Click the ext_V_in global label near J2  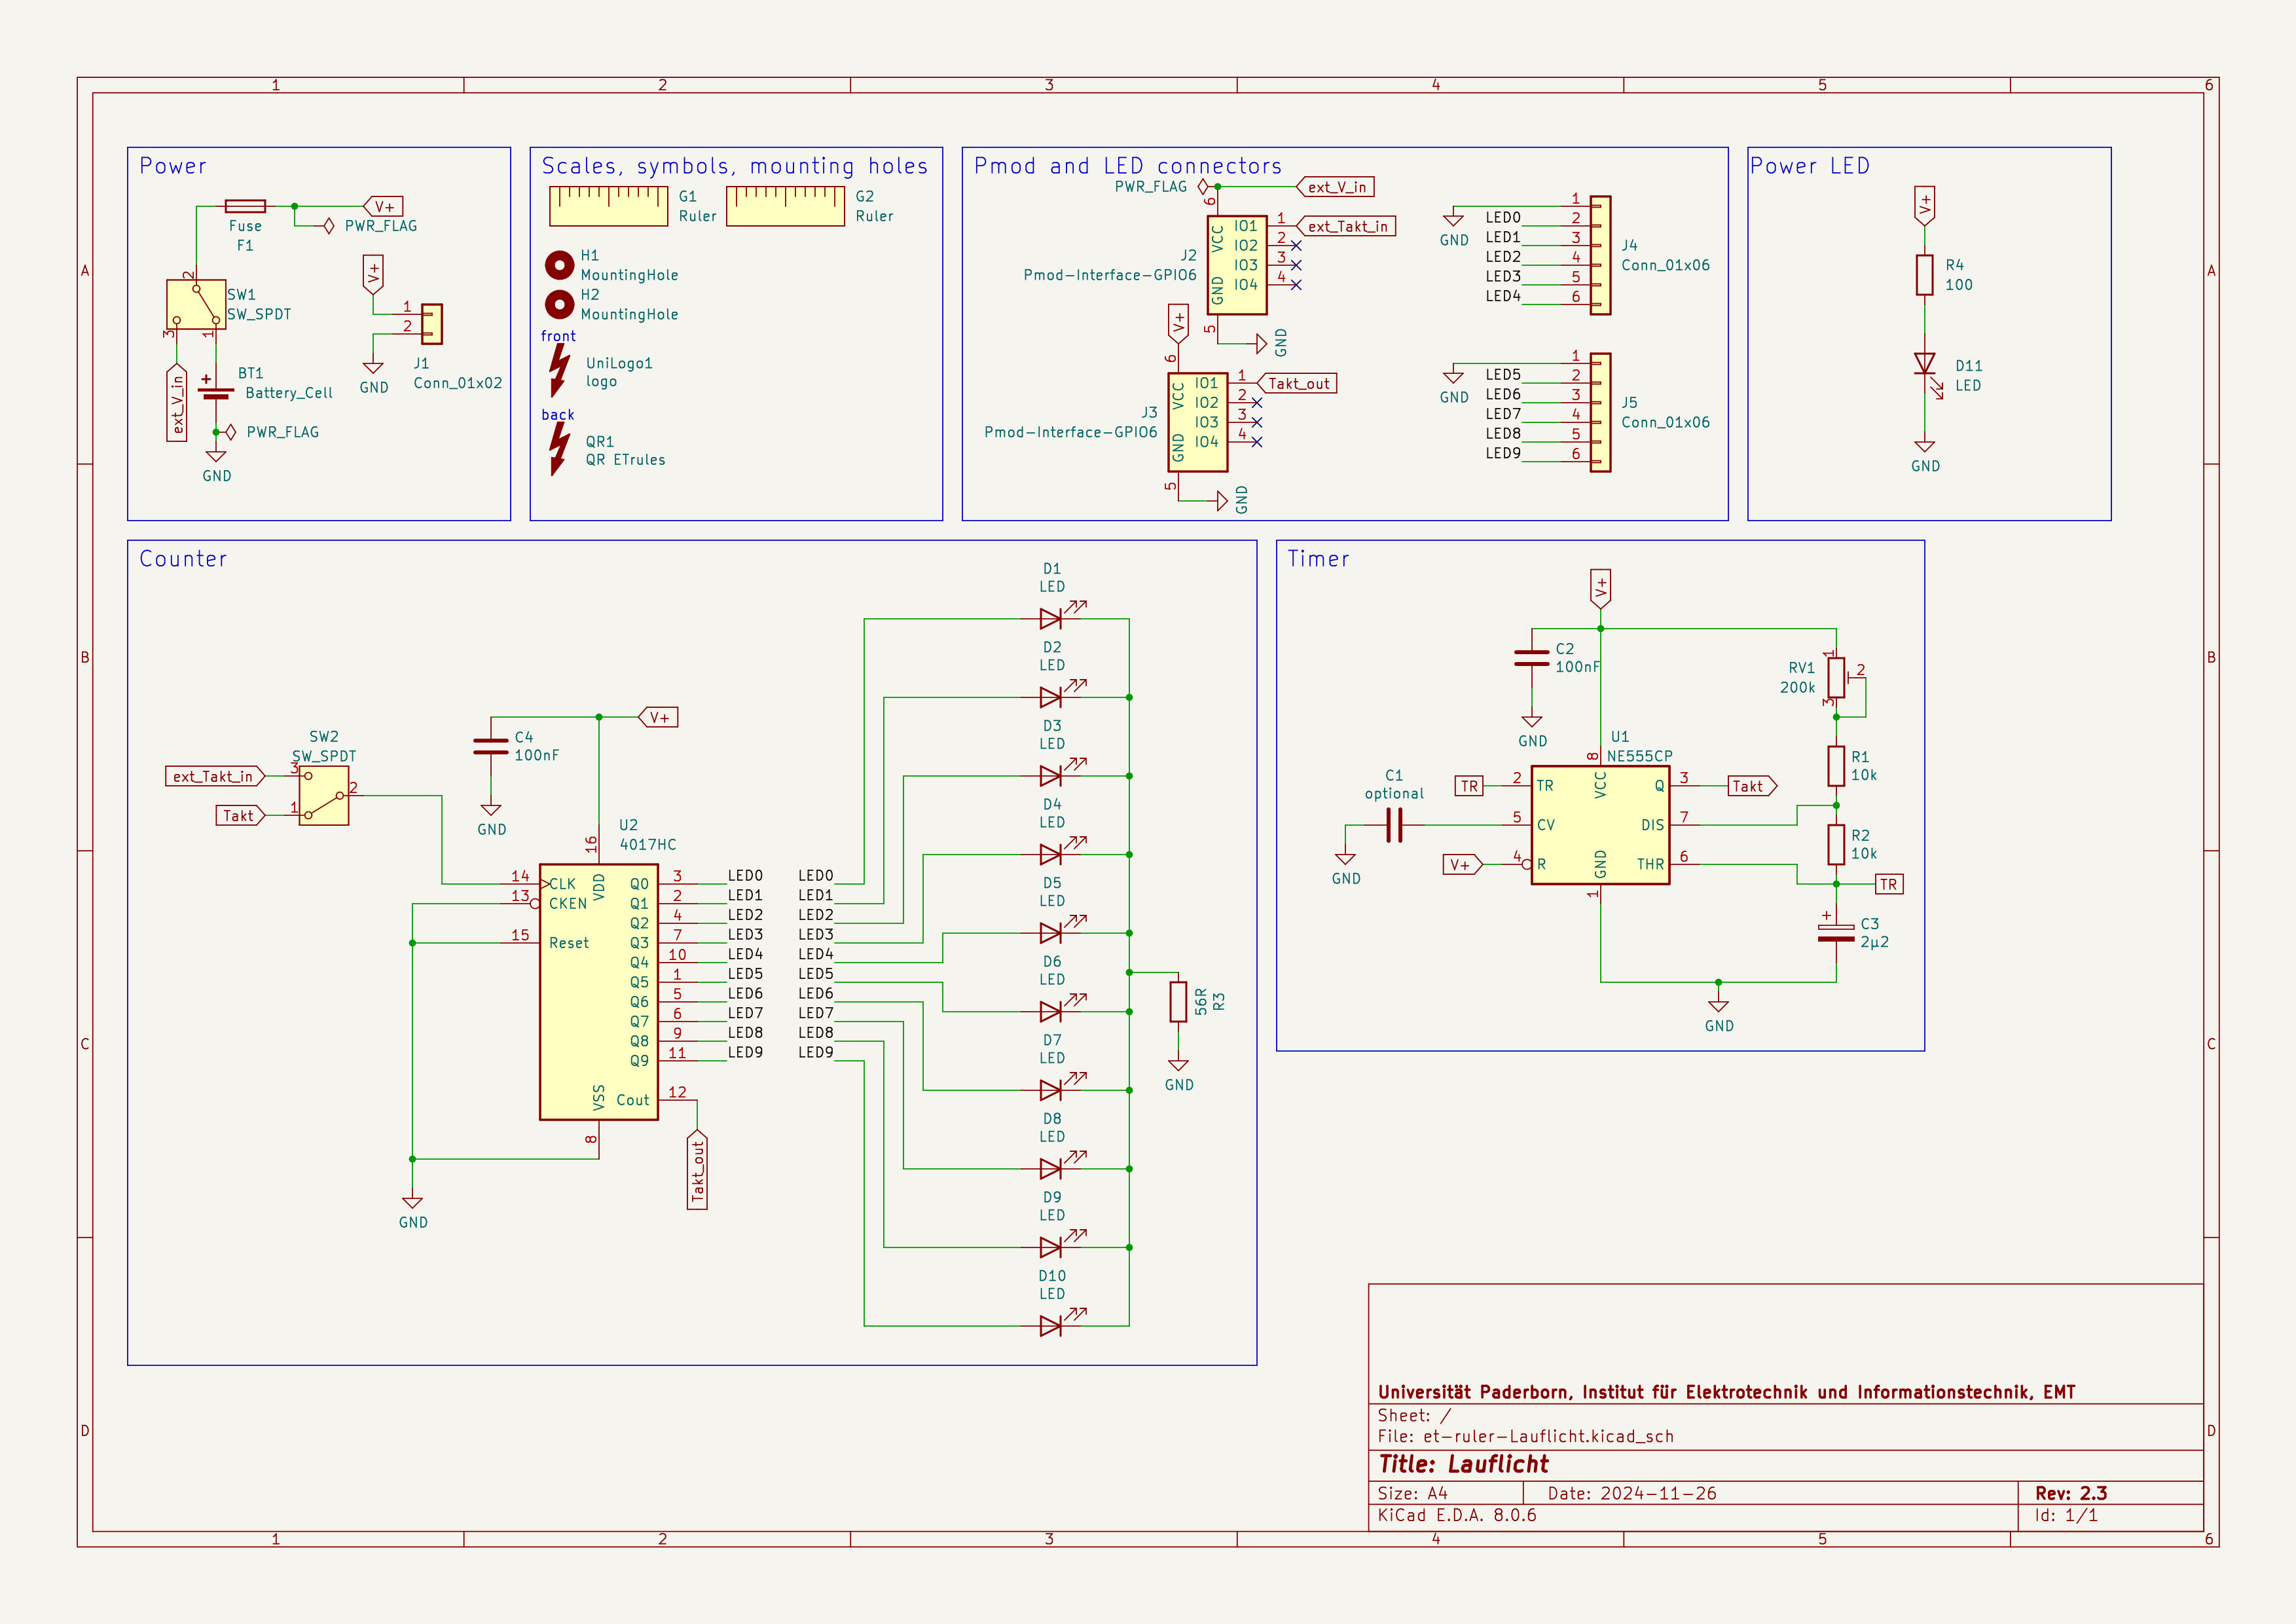click(x=1336, y=187)
